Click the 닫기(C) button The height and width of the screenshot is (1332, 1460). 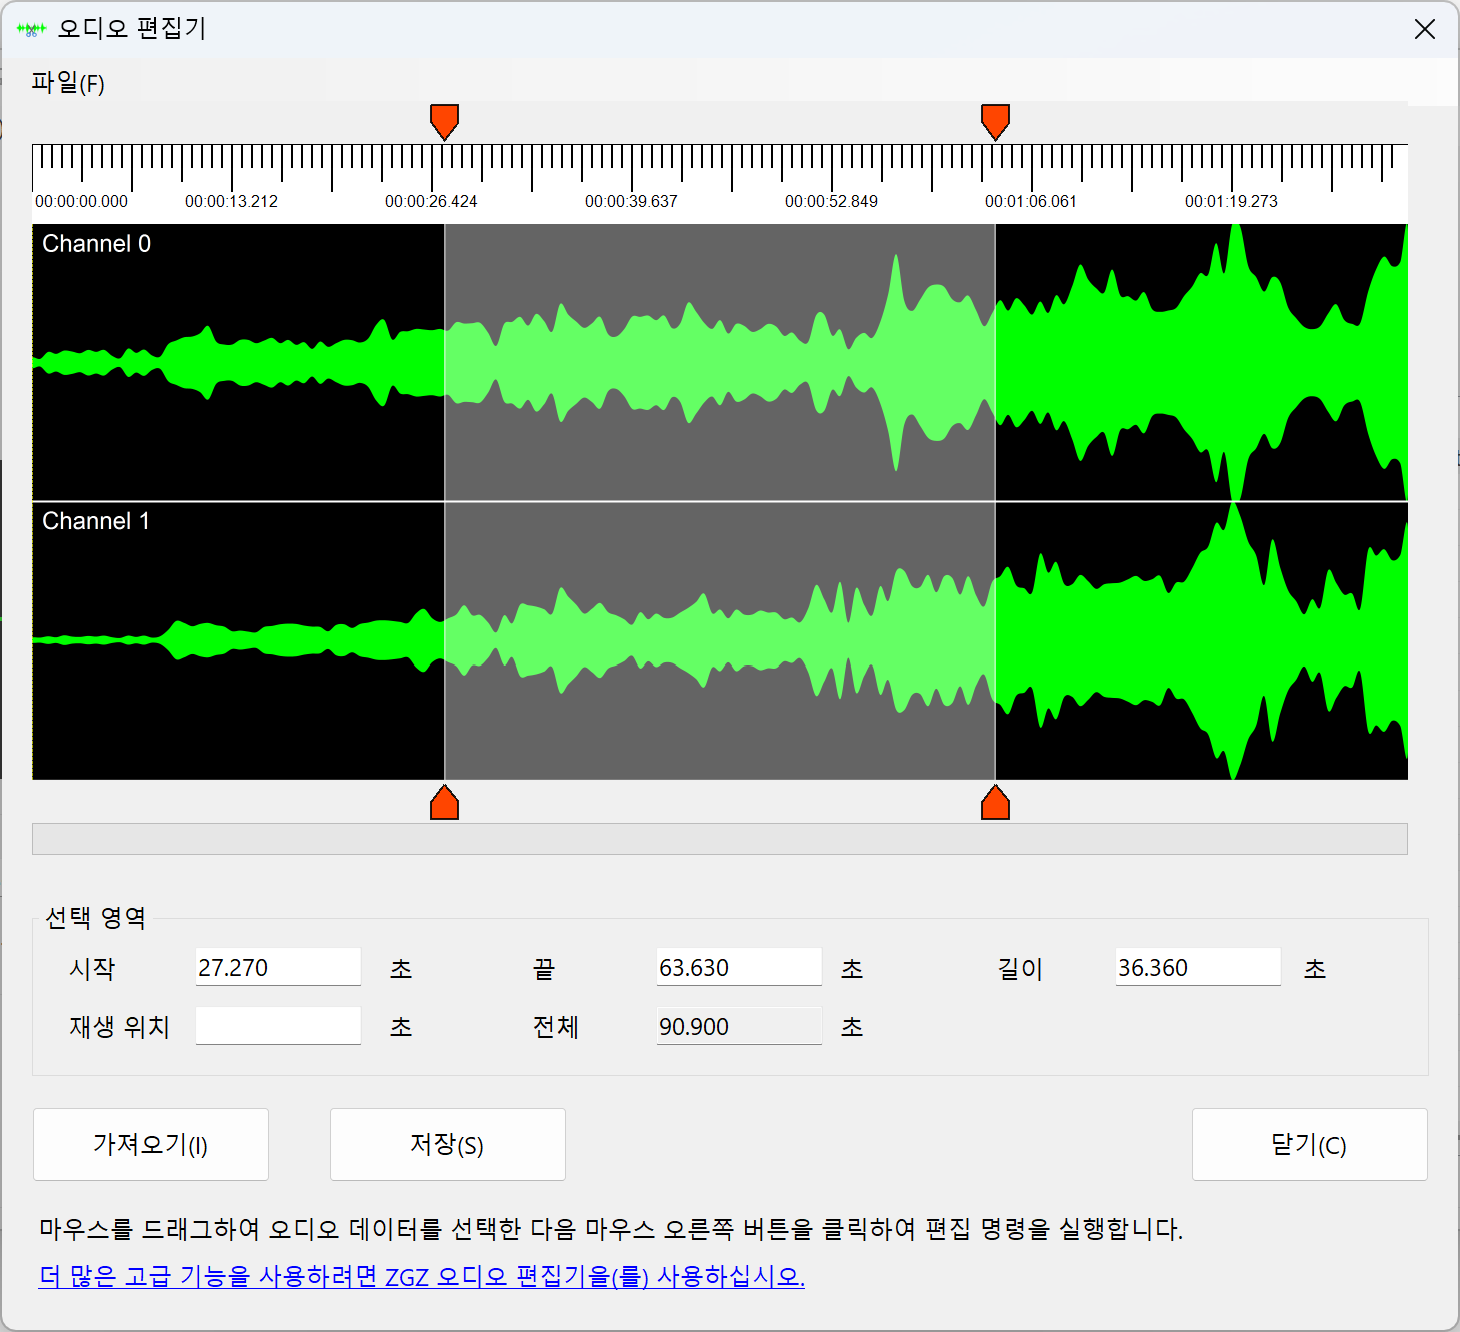(1310, 1144)
